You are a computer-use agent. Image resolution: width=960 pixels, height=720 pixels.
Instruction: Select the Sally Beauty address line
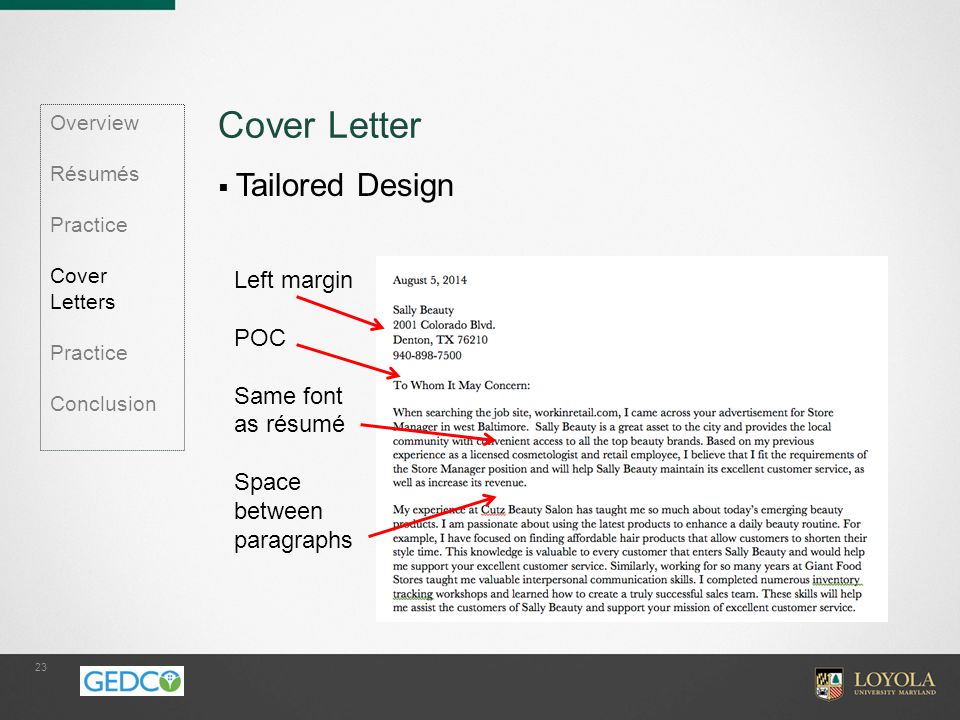tap(423, 310)
